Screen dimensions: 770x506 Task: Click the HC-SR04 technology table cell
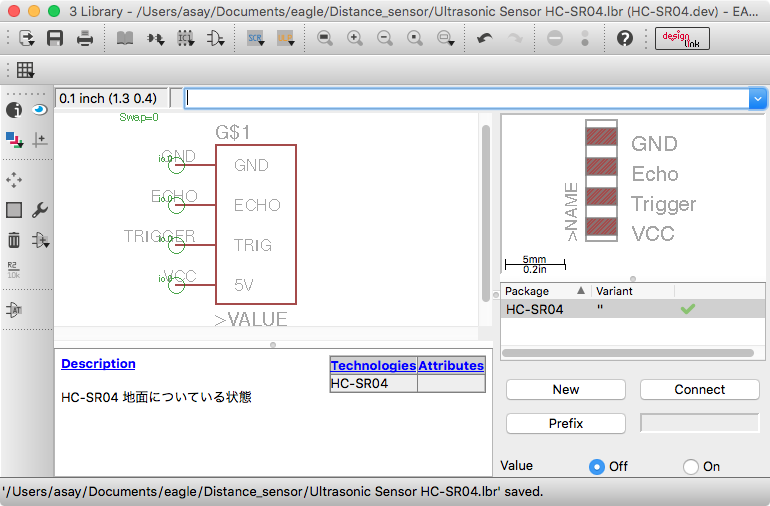point(373,383)
